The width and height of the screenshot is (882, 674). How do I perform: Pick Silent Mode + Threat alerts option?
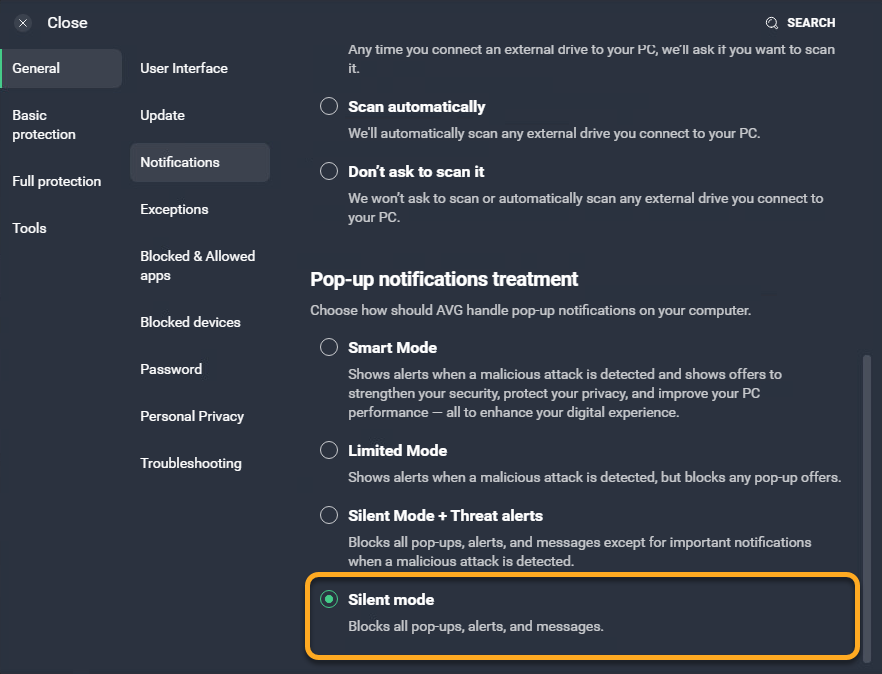coord(329,515)
